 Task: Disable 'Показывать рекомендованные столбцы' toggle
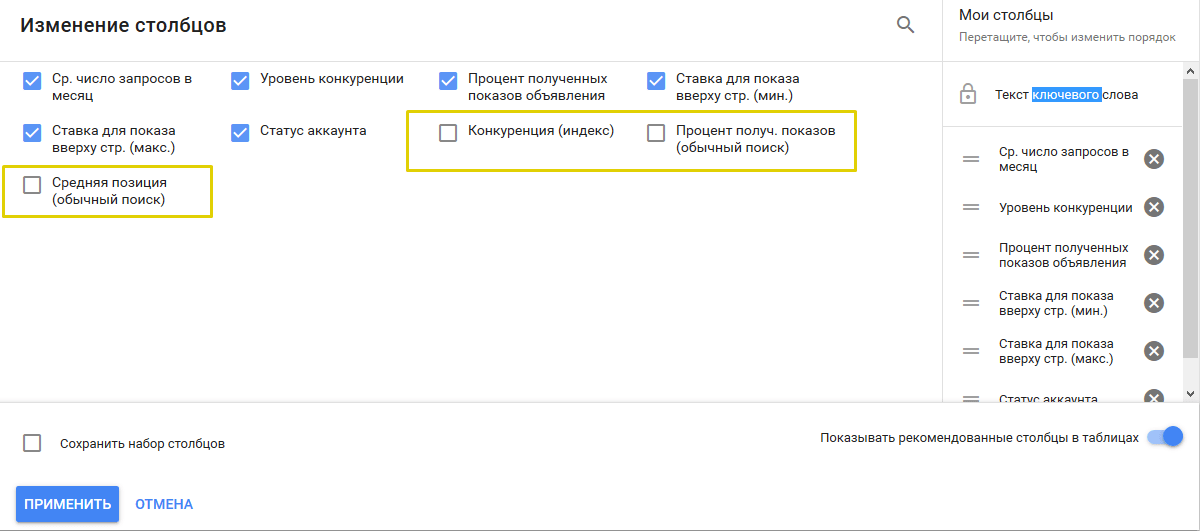[1165, 437]
